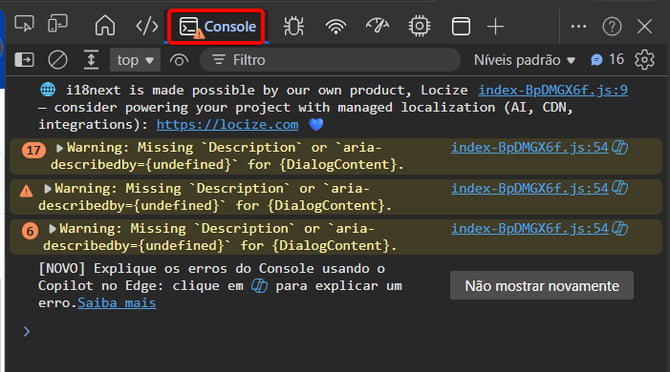Create a live expression with eye icon
This screenshot has height=372, width=670.
(179, 60)
